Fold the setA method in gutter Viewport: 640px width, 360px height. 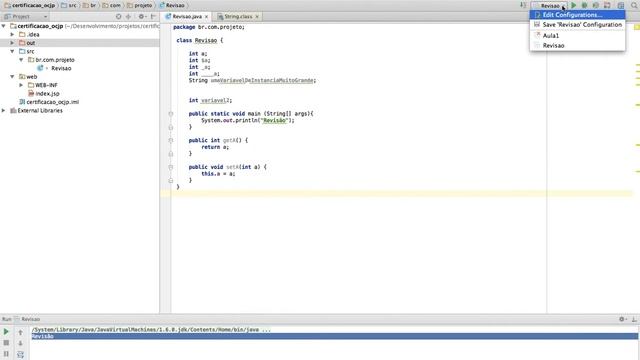click(x=171, y=167)
